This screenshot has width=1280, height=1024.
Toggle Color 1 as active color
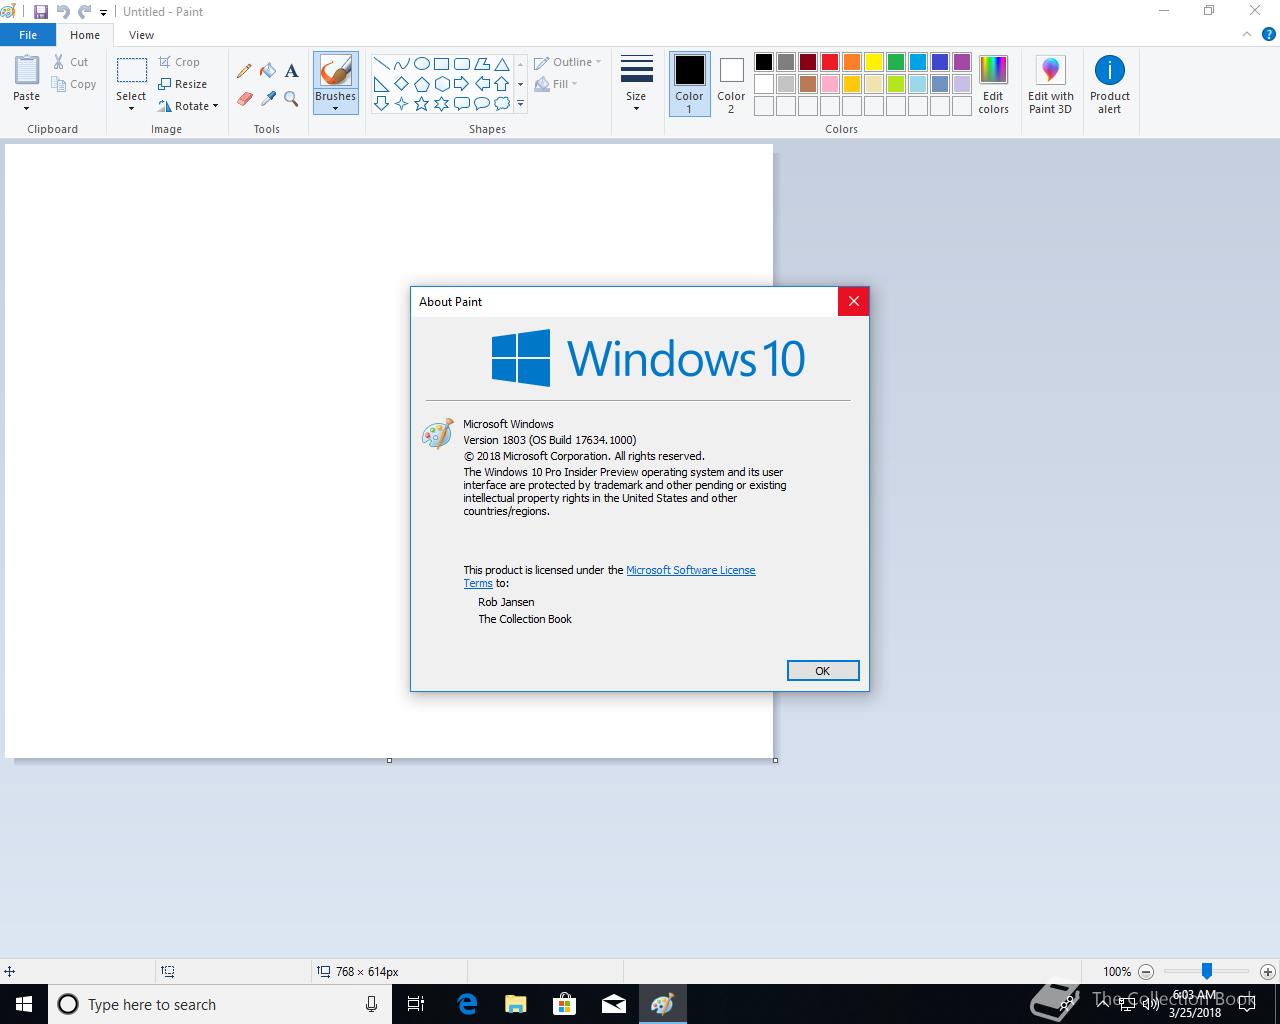point(689,84)
